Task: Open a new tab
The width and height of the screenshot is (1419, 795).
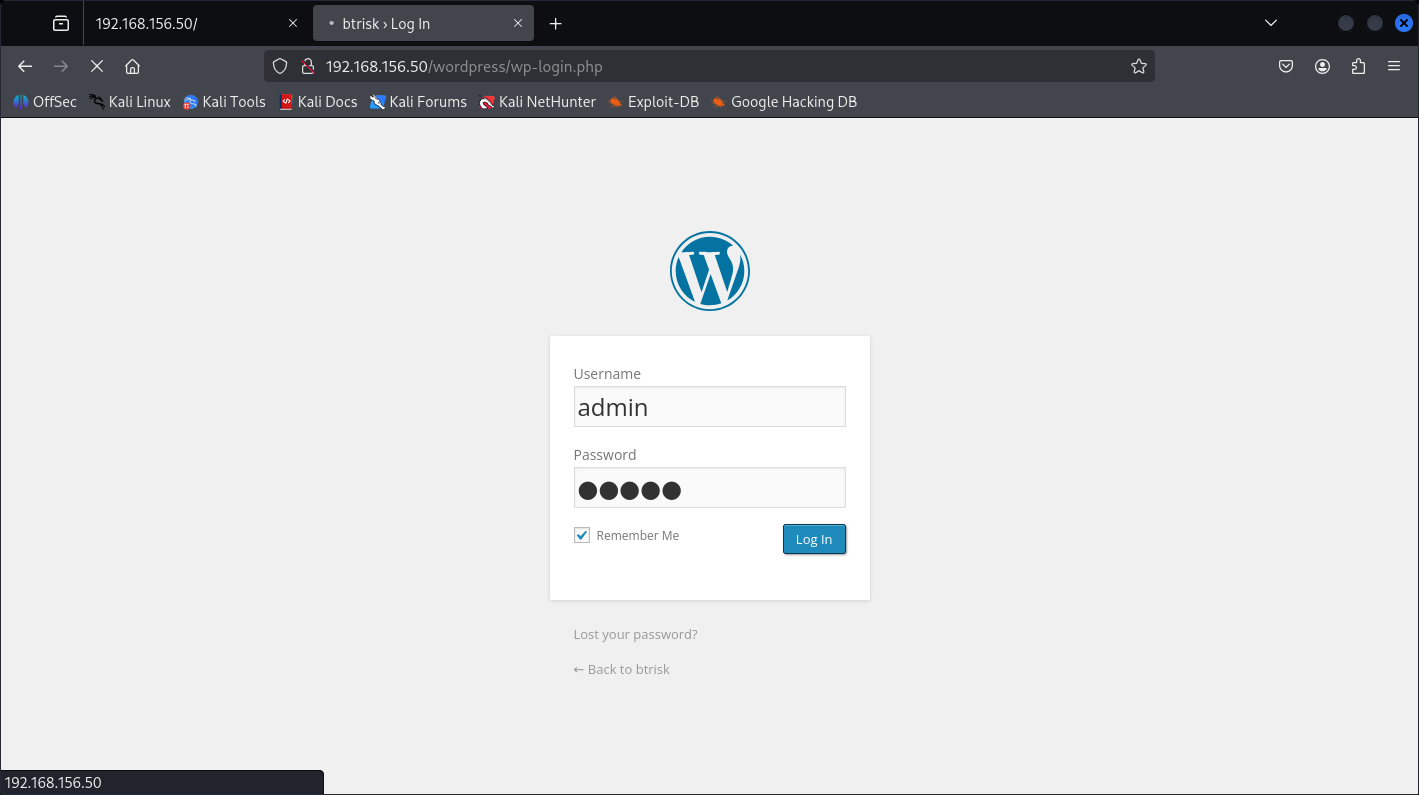Action: [556, 23]
